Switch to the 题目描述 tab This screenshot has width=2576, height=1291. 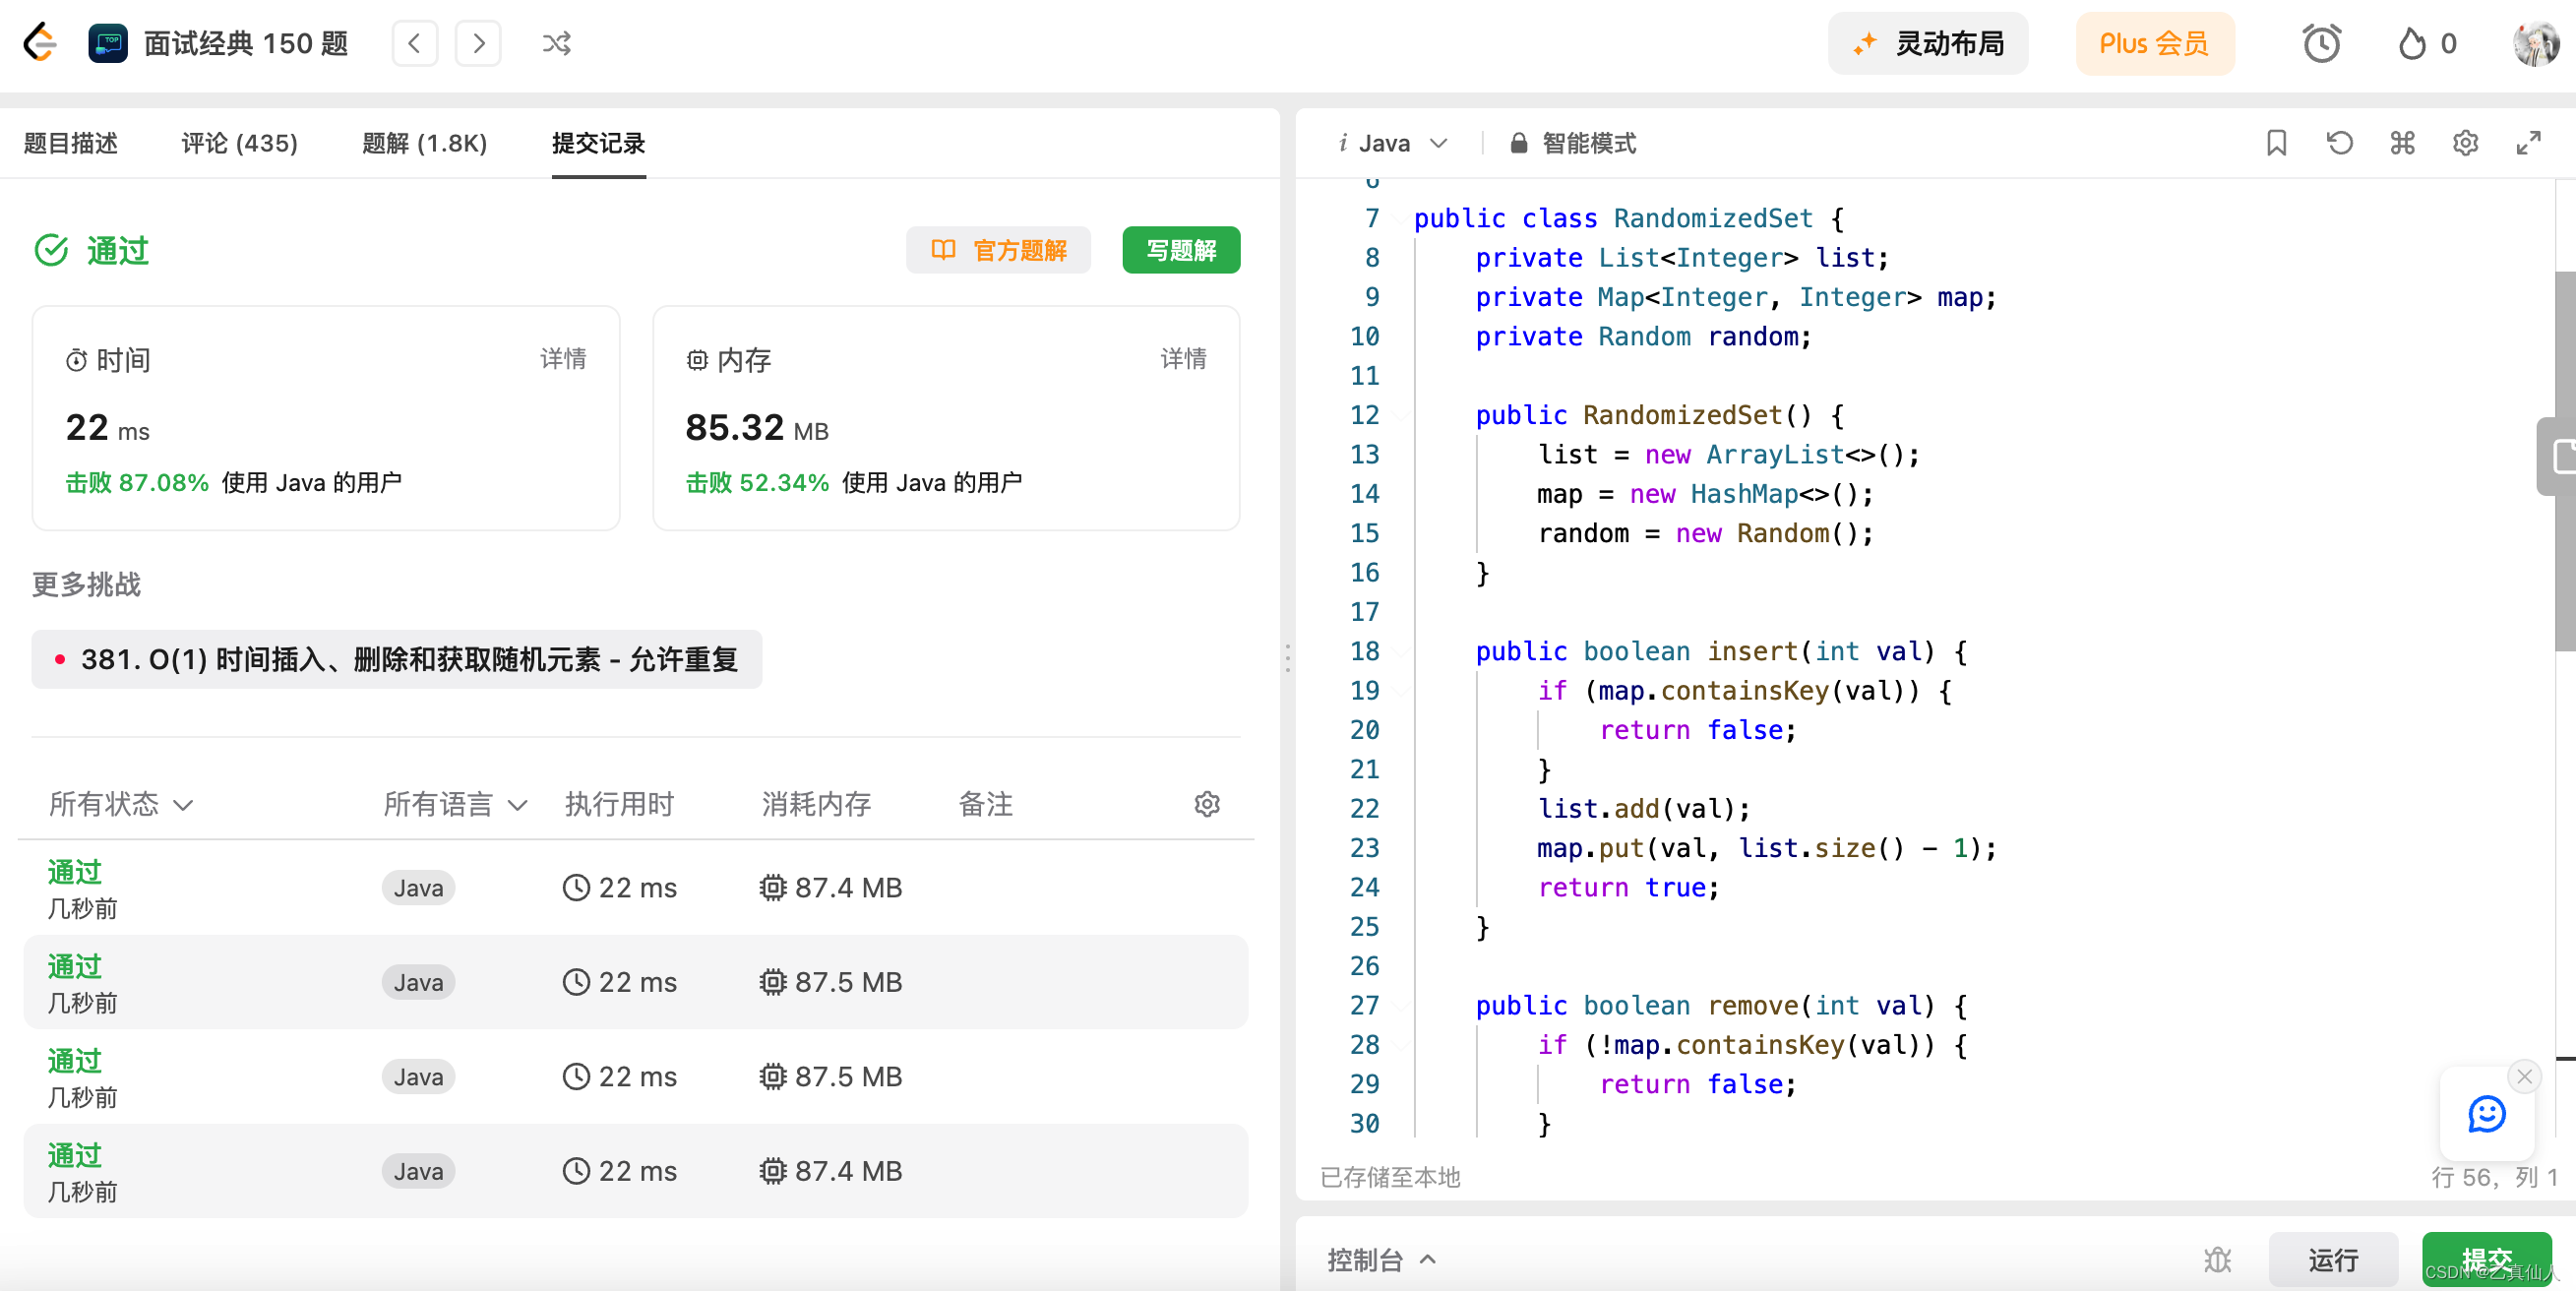(70, 143)
